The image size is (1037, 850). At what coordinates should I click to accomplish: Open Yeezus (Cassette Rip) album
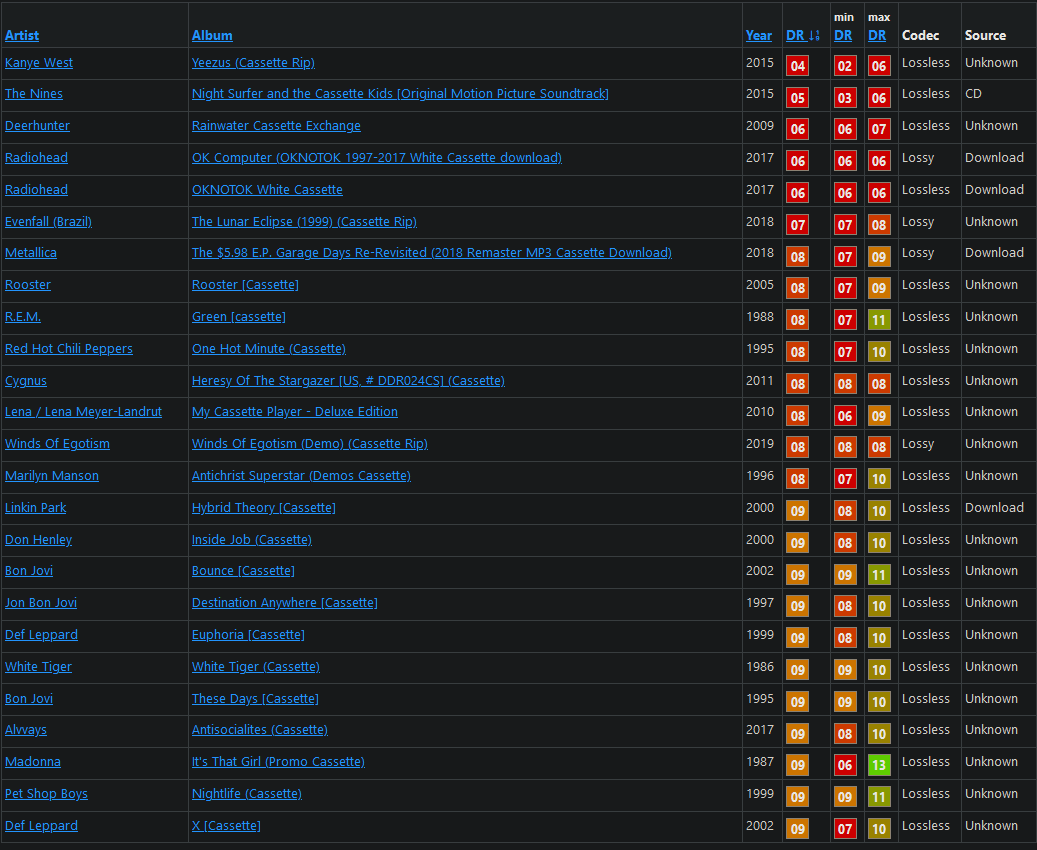click(253, 63)
